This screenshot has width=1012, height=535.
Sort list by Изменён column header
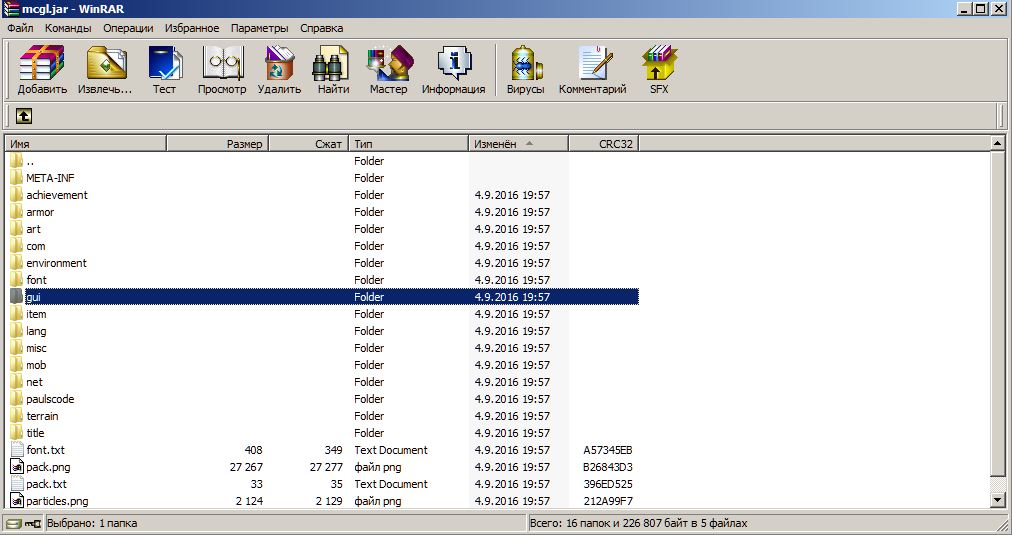click(x=518, y=144)
